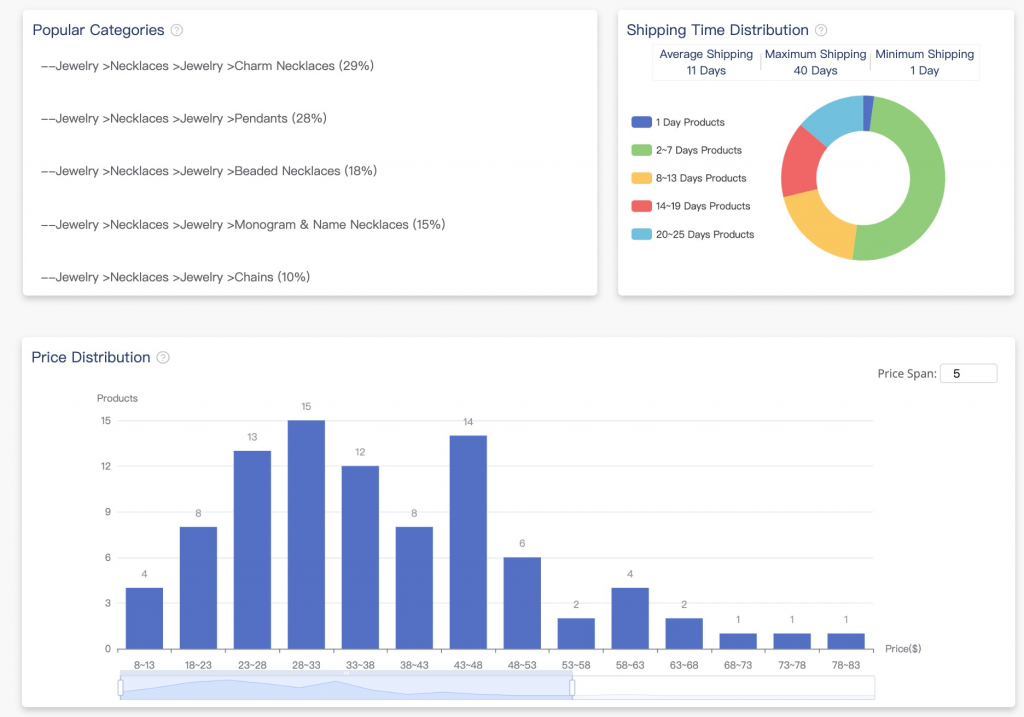Click the right handle of the price range slider

[x=572, y=687]
